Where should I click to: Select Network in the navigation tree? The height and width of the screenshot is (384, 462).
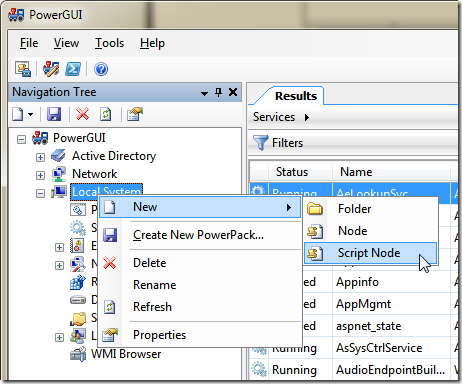pyautogui.click(x=95, y=174)
